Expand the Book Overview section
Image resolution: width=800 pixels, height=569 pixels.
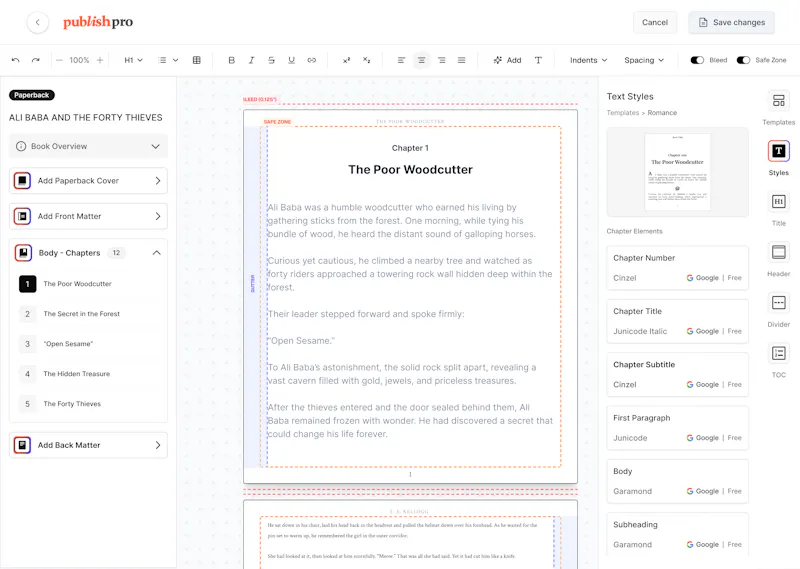click(88, 146)
